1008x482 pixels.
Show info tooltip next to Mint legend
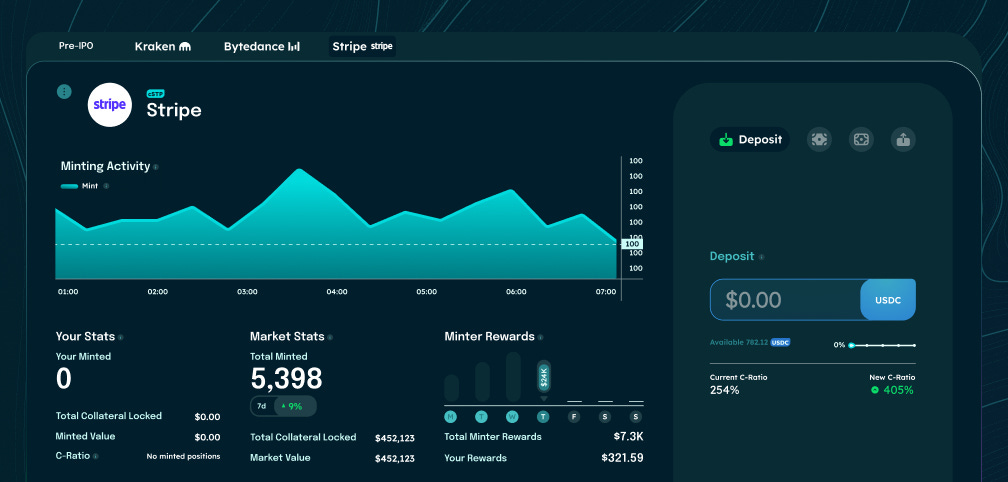click(x=106, y=186)
